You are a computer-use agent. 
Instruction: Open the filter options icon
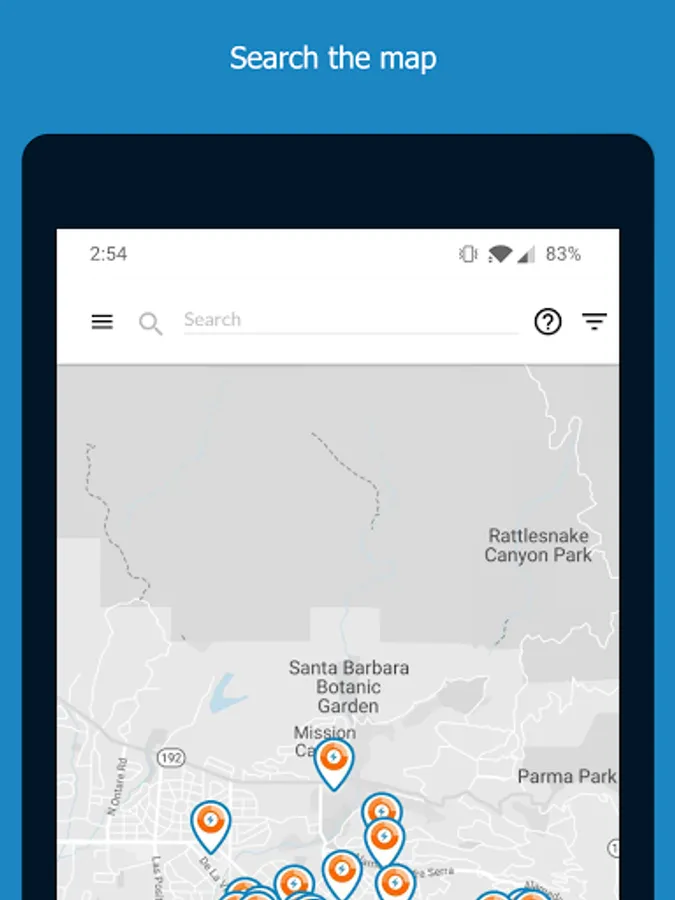tap(594, 321)
